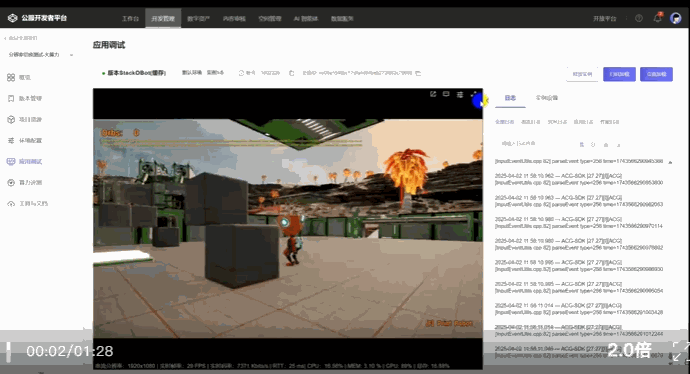Click the 2.0倍 playback speed control
690x374 pixels.
point(629,350)
